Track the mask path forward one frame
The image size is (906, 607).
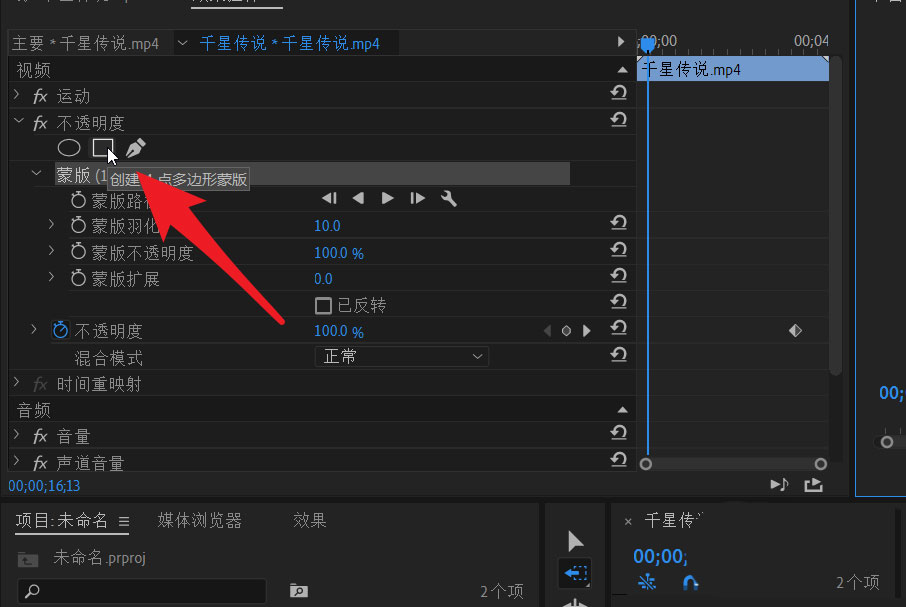coord(417,198)
